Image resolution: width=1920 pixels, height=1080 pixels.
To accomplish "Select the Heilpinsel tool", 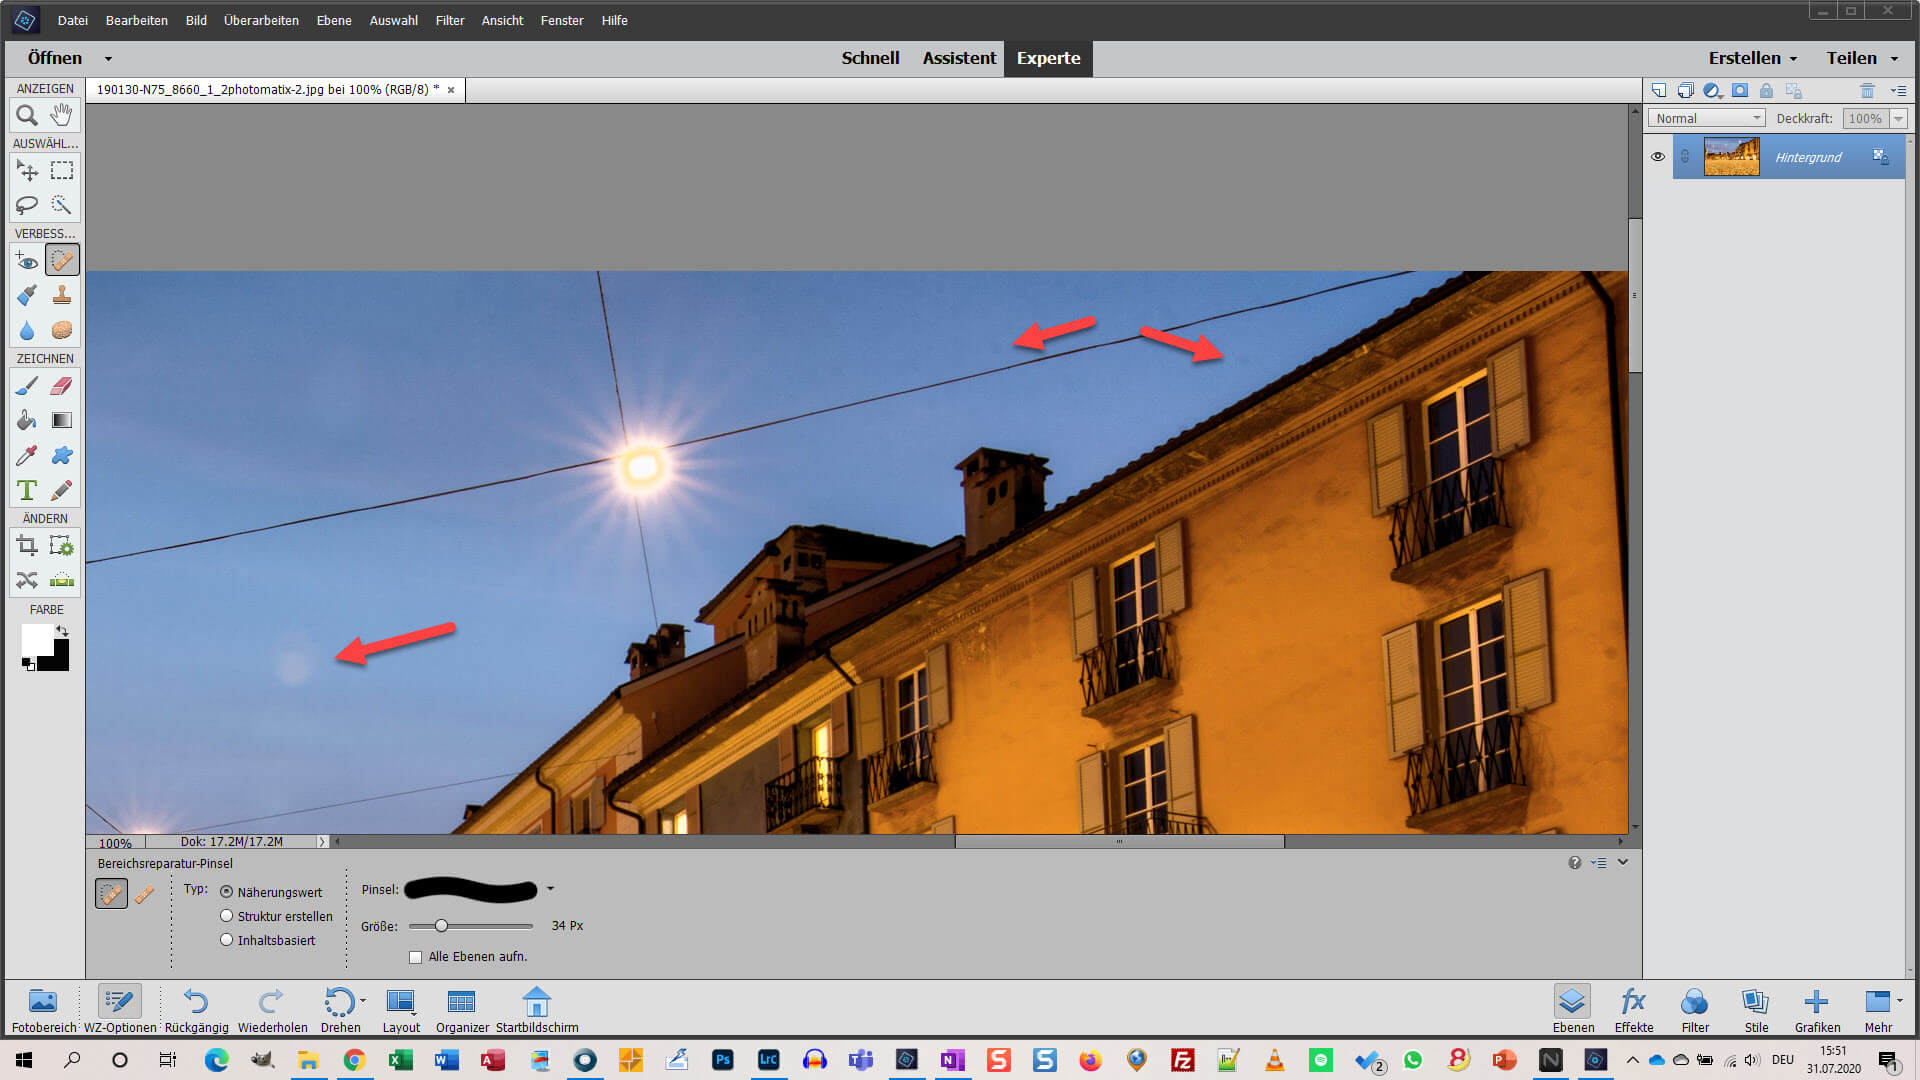I will click(145, 893).
